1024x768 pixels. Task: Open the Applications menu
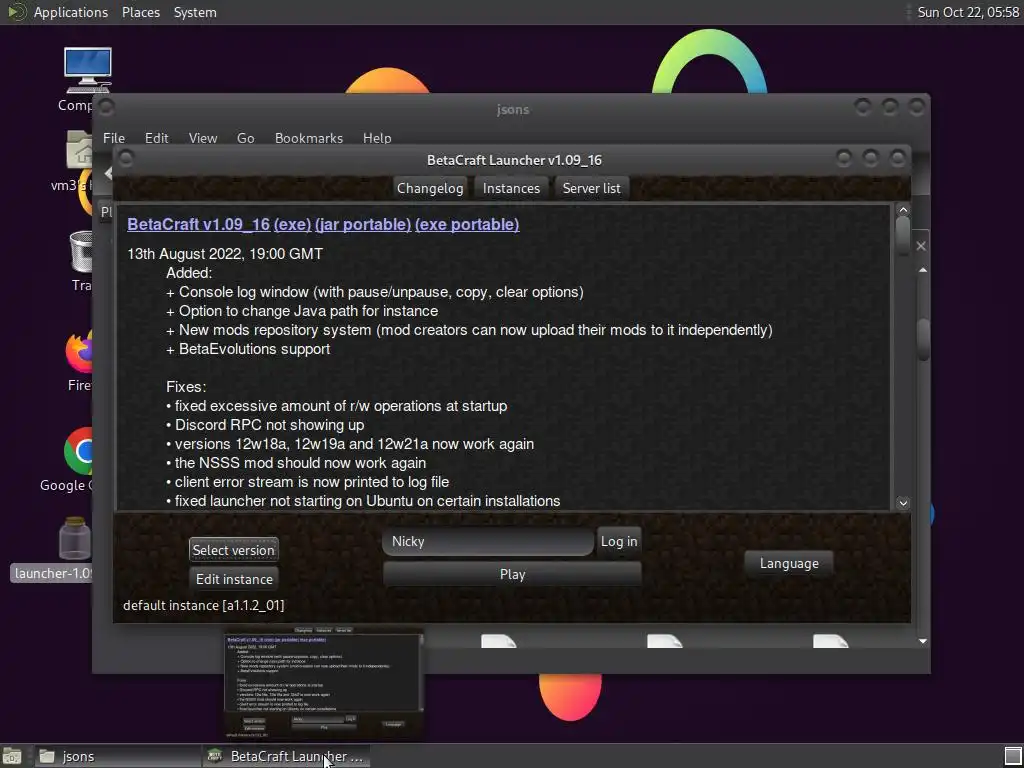[x=71, y=12]
